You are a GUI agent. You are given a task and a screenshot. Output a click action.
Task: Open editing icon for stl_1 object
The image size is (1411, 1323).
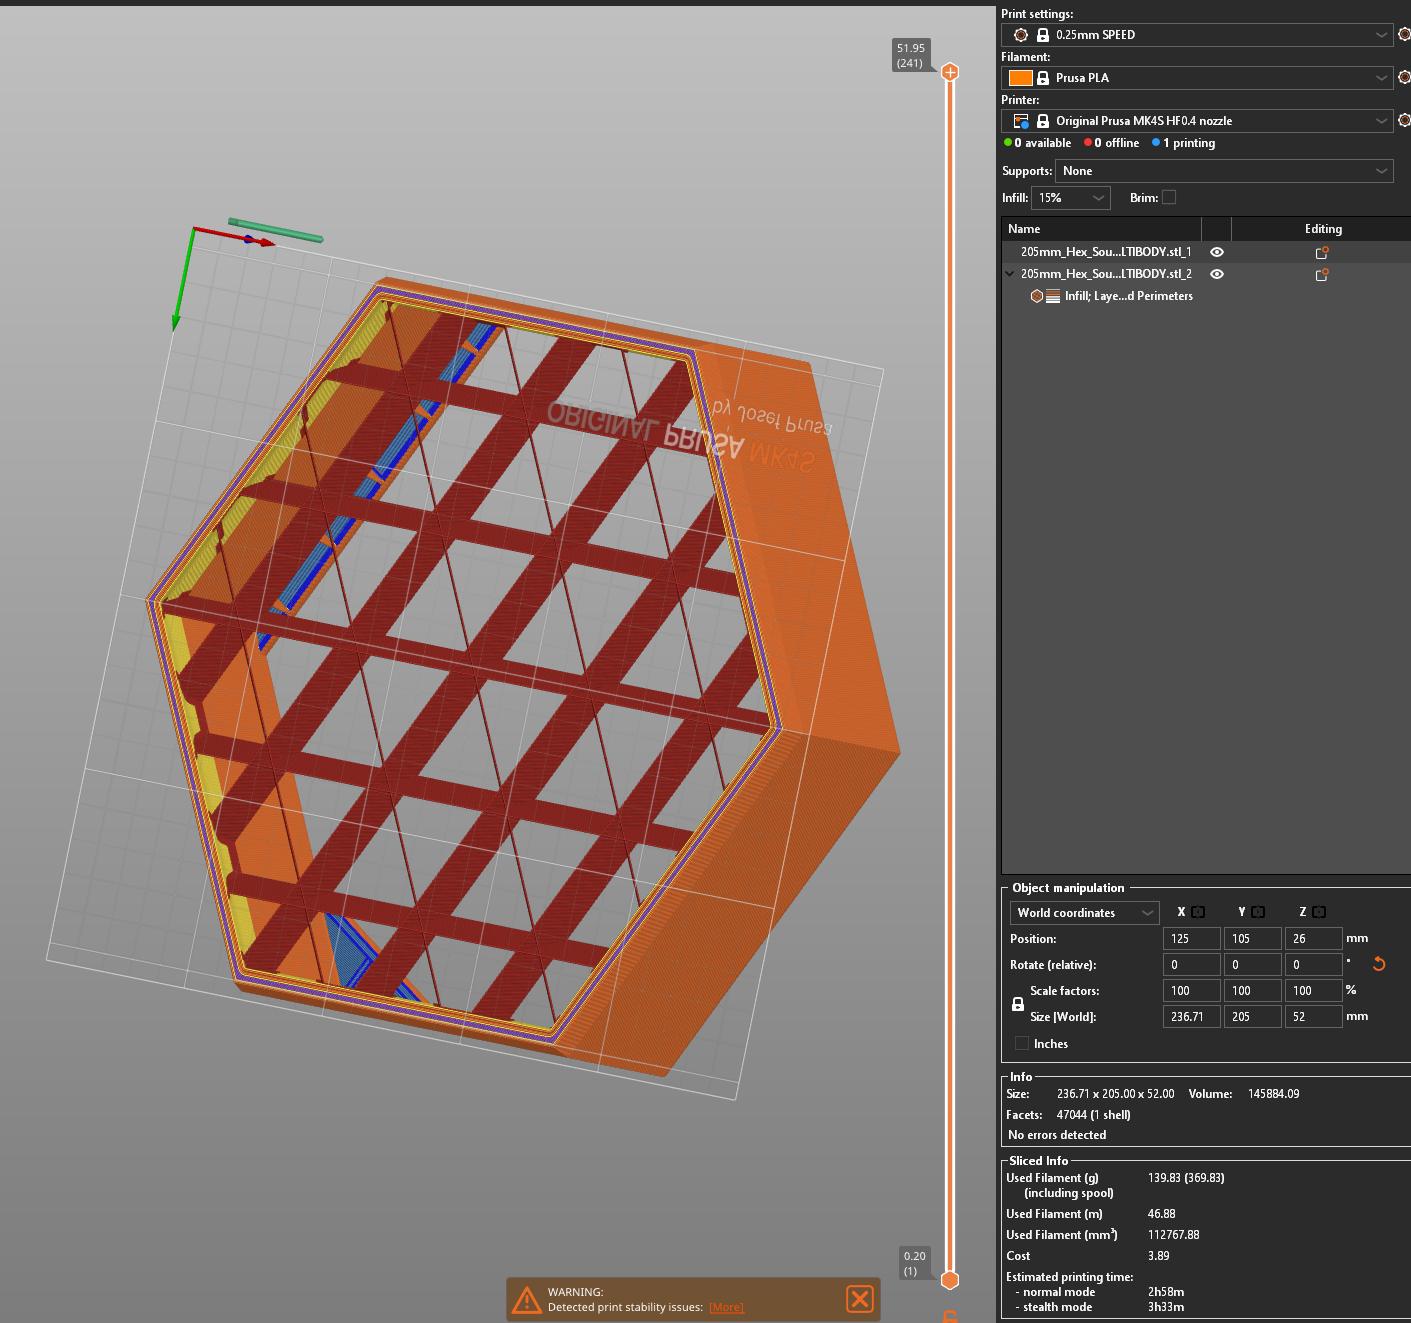click(1322, 252)
